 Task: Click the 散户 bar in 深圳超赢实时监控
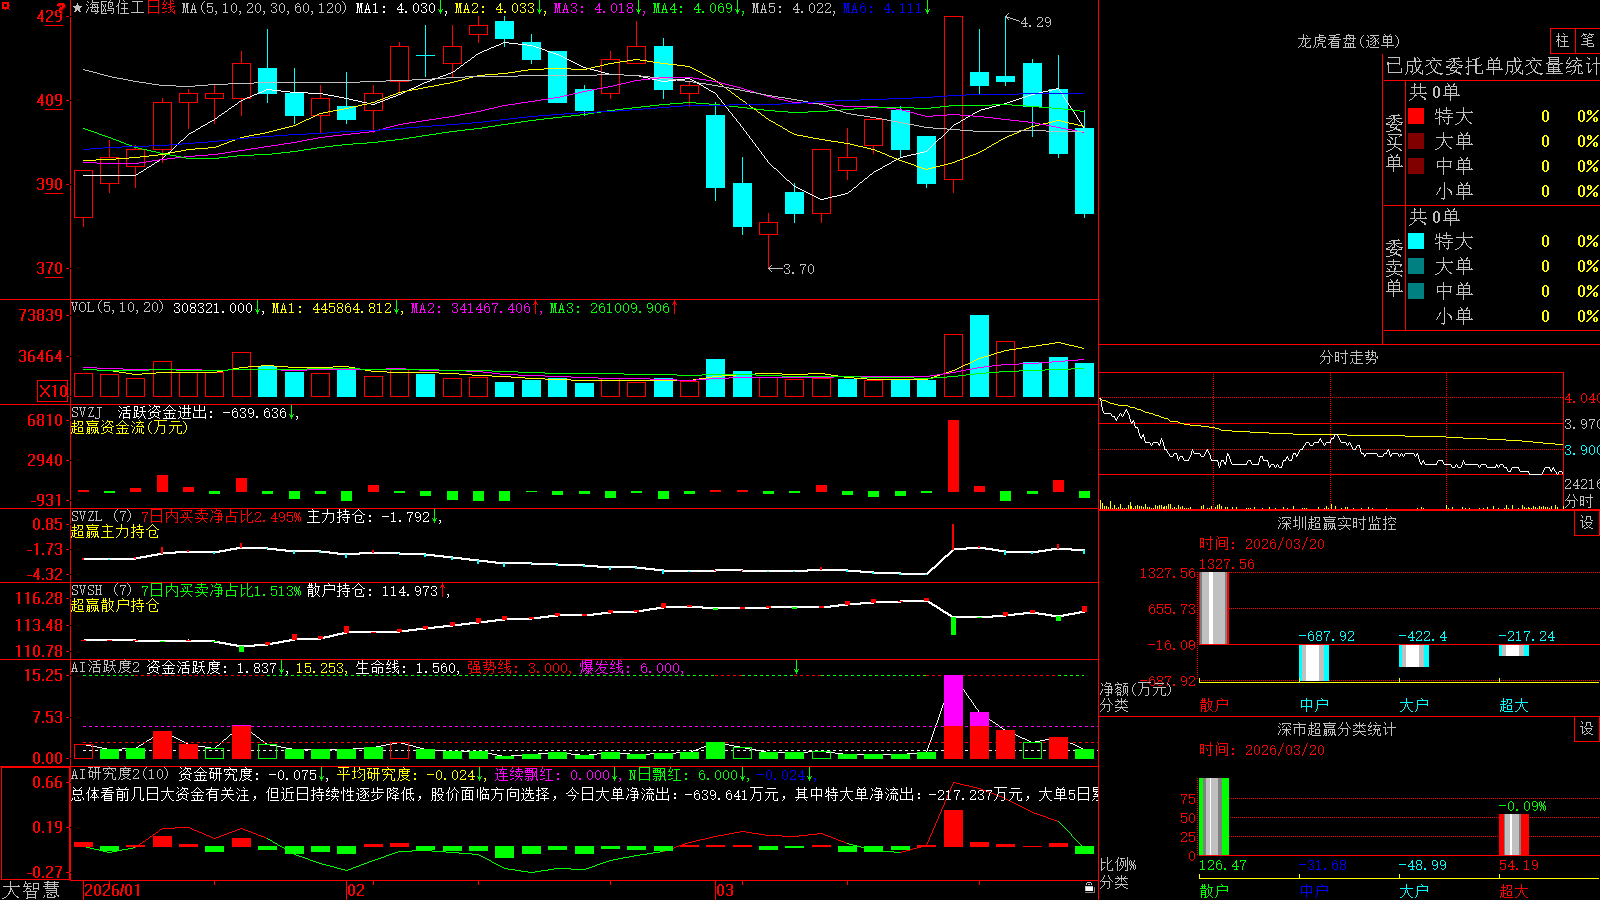(x=1214, y=608)
